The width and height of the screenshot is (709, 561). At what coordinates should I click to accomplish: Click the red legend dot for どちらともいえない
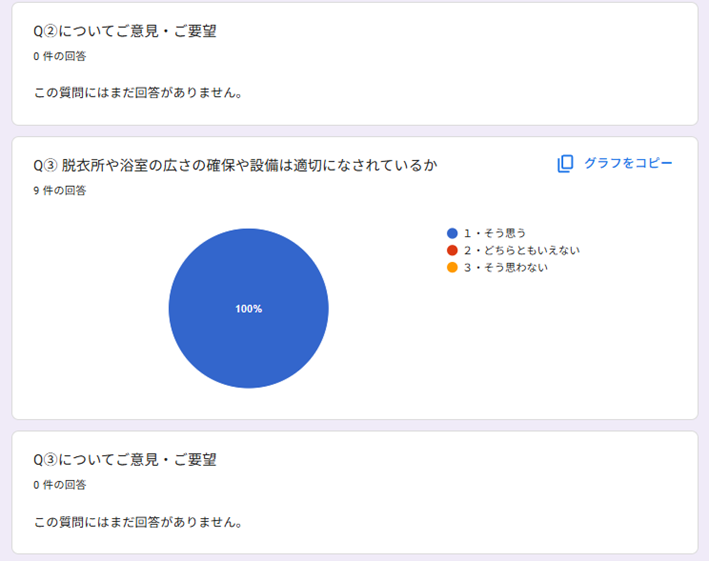(452, 250)
